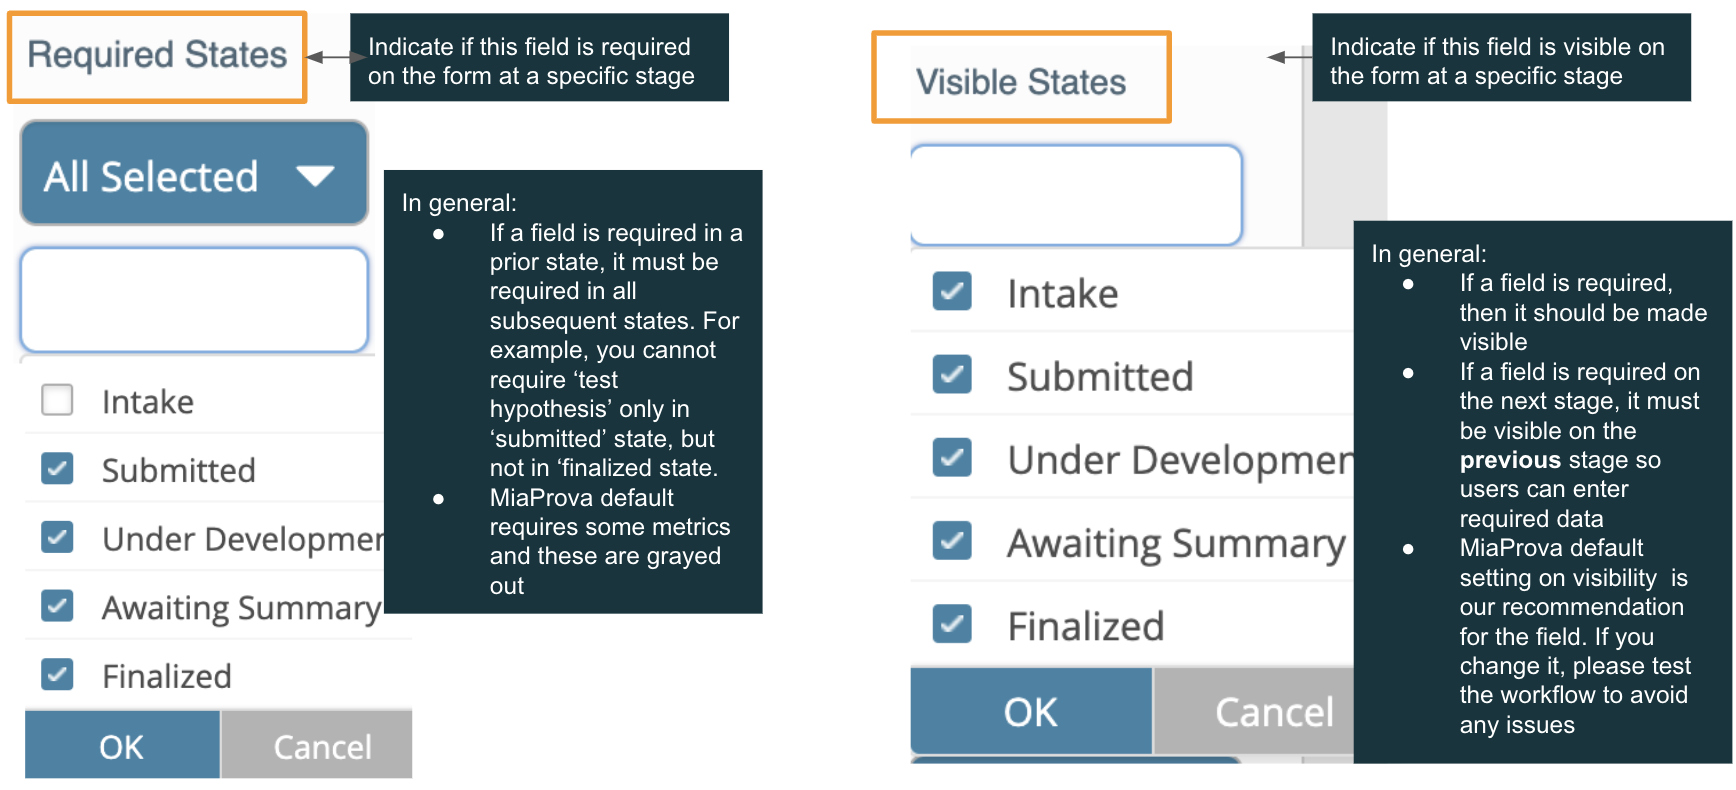Uncheck Finalized in Visible States list
1736x790 pixels.
pos(952,623)
